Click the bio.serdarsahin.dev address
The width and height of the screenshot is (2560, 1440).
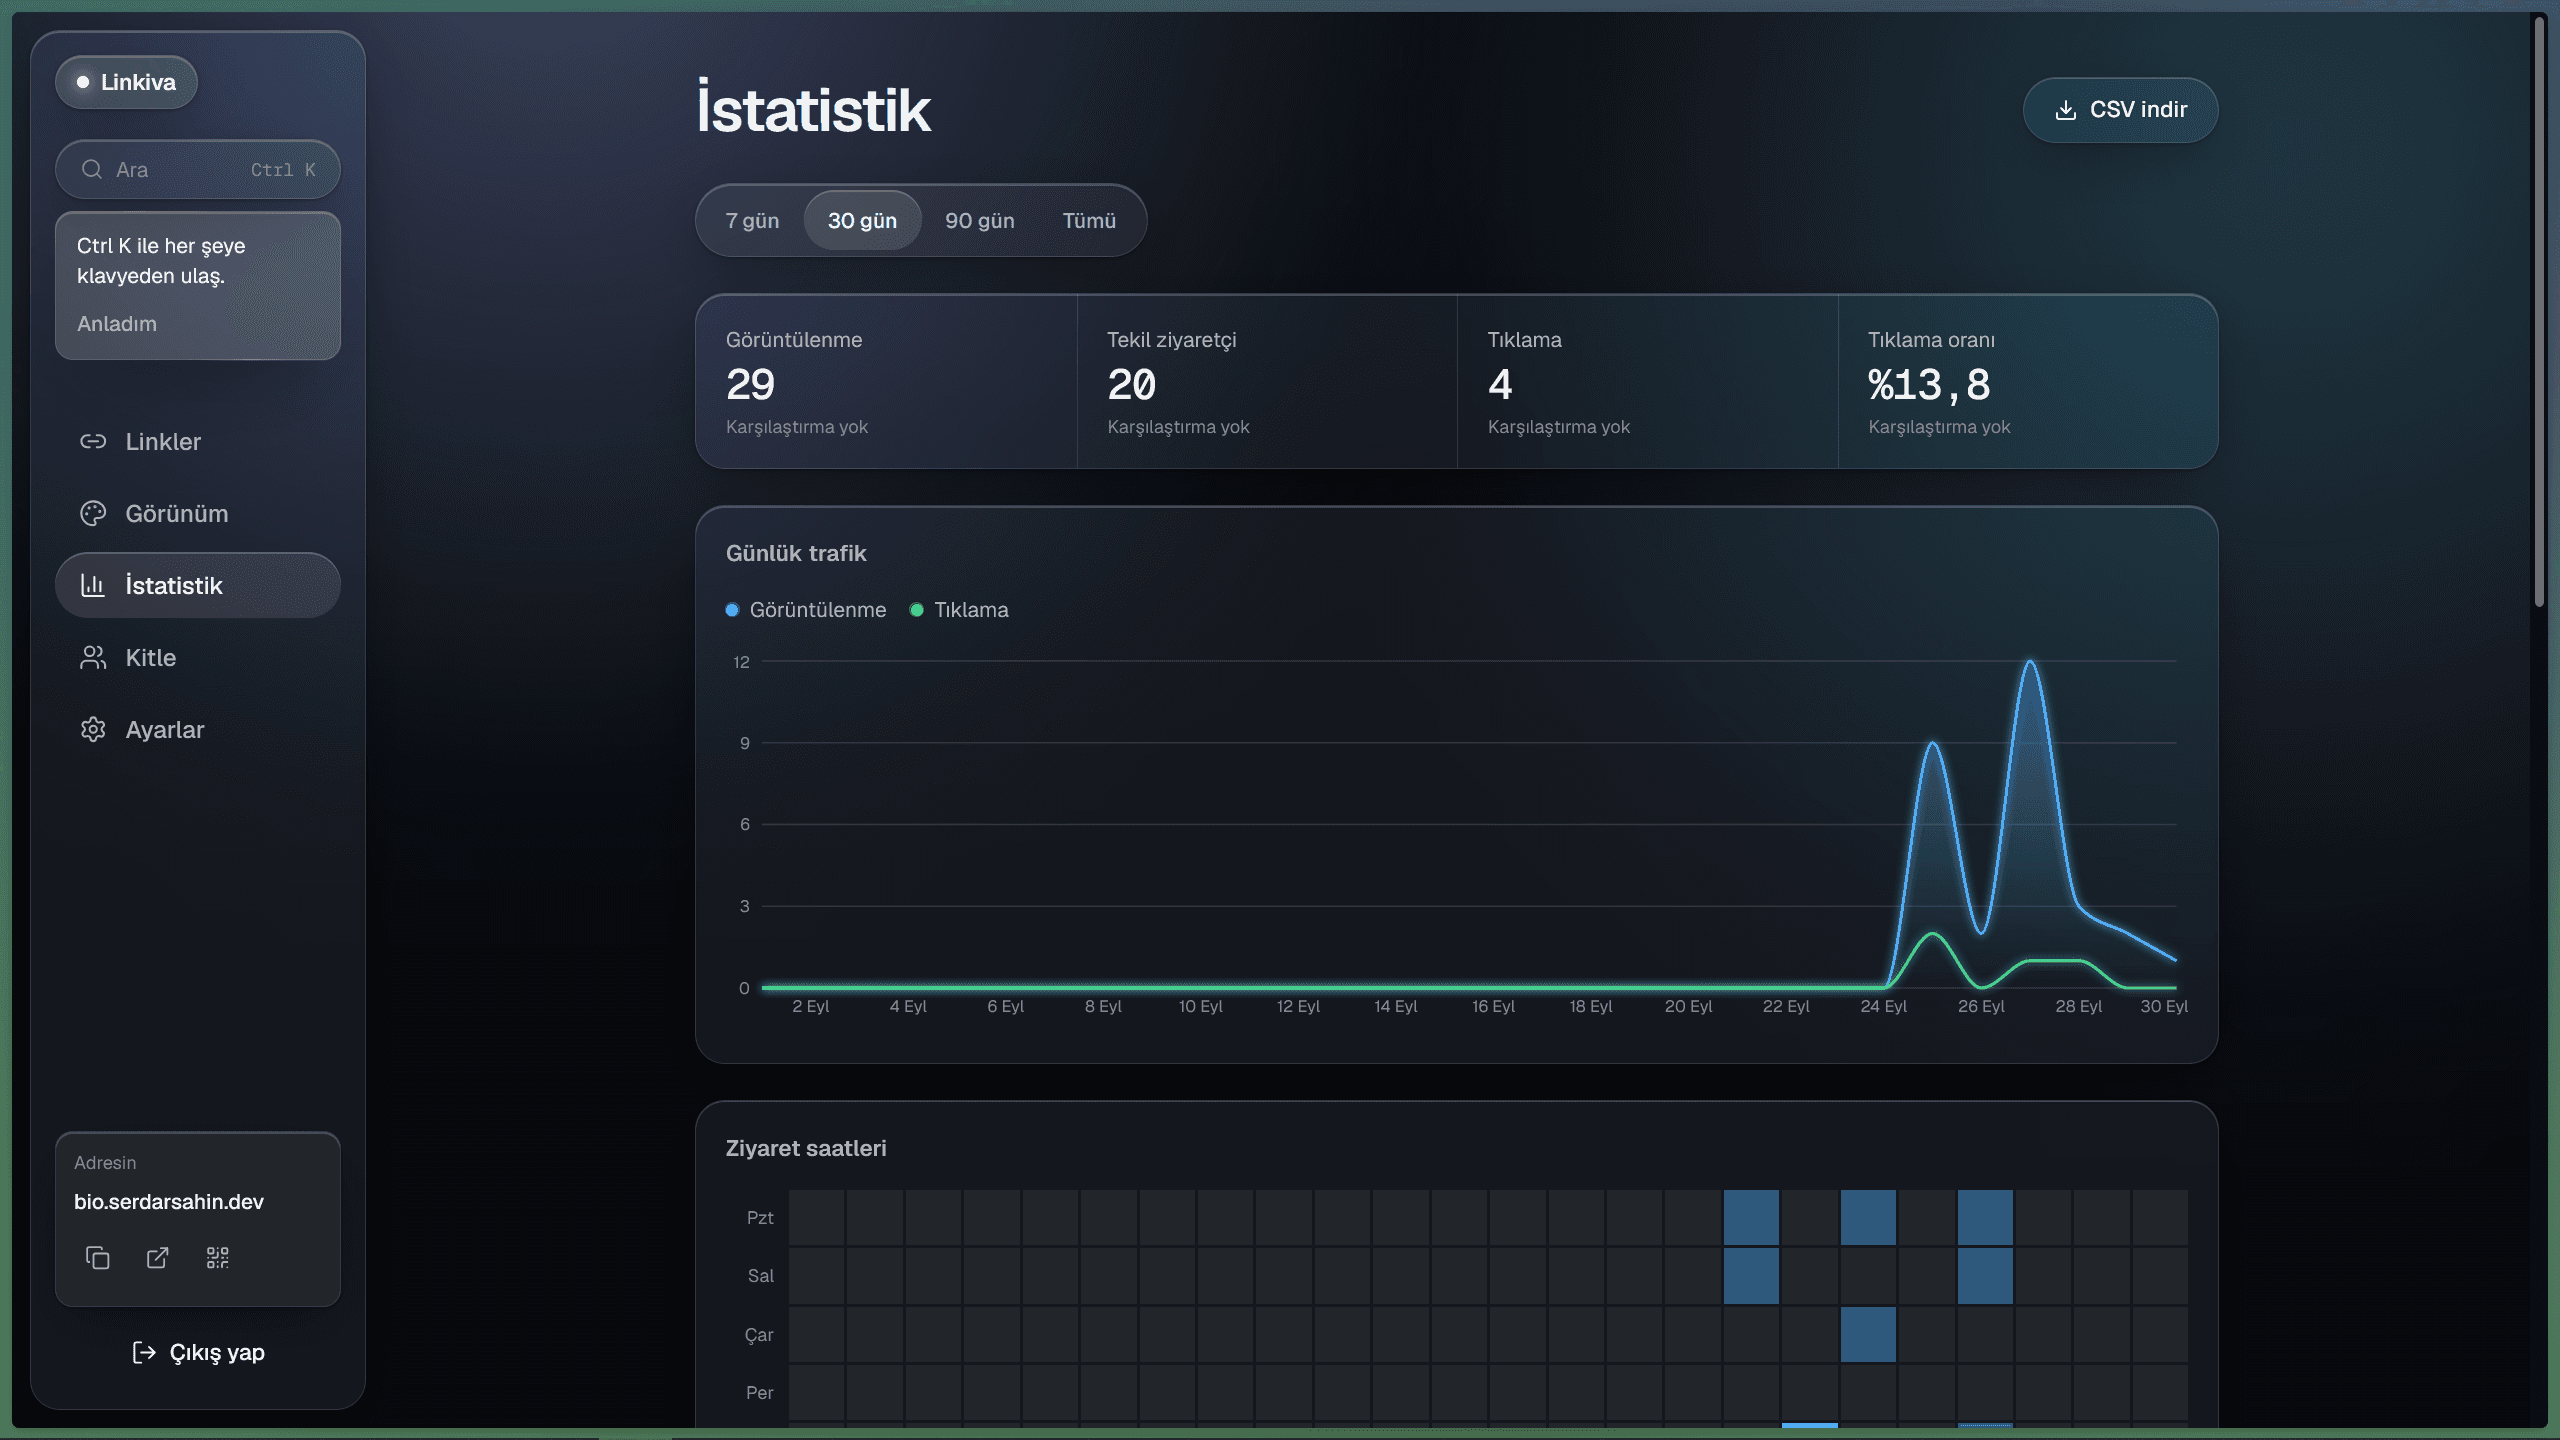(169, 1201)
